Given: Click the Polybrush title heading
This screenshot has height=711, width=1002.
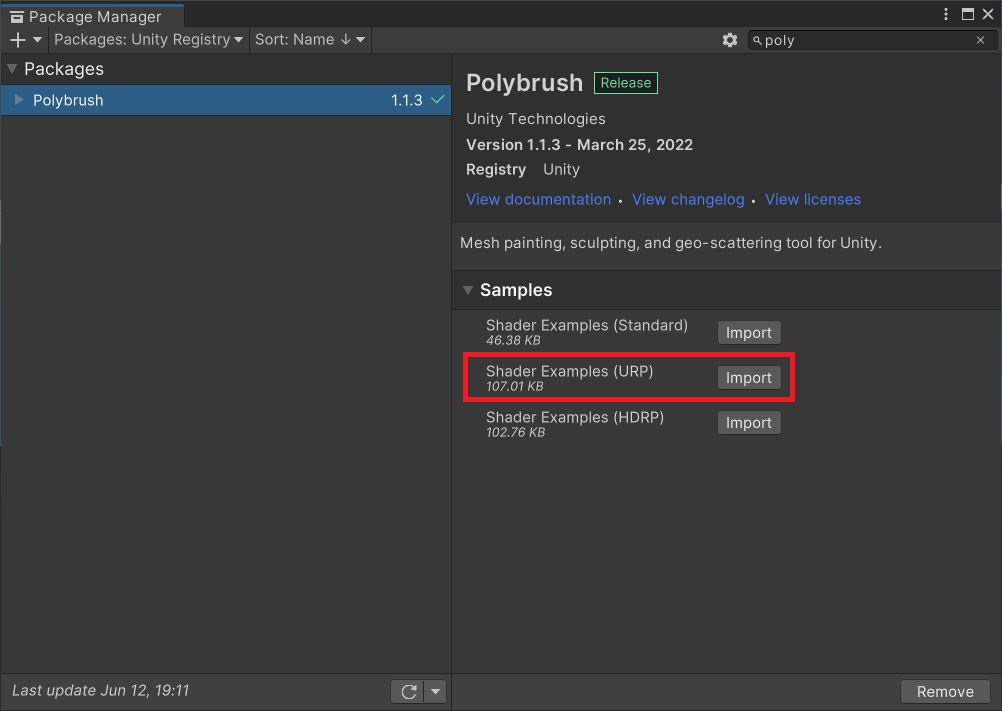Looking at the screenshot, I should (524, 83).
